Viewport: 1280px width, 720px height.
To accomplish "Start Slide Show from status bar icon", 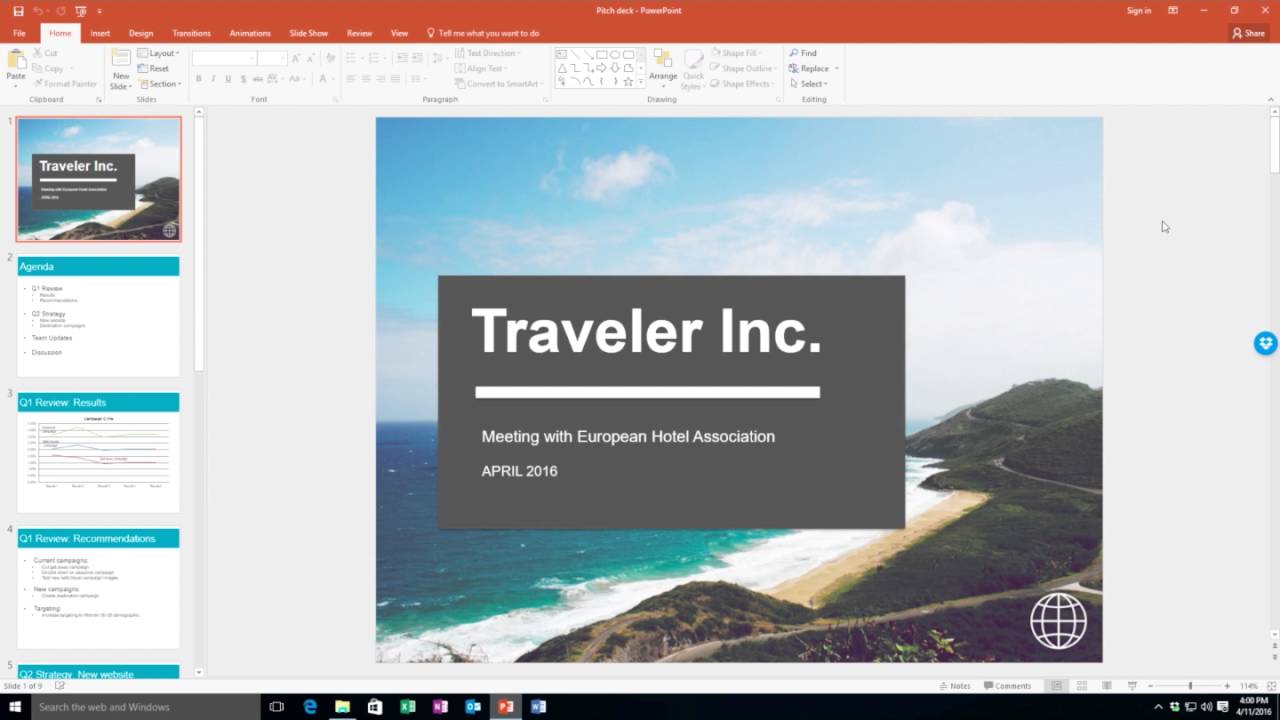I will click(x=1131, y=686).
